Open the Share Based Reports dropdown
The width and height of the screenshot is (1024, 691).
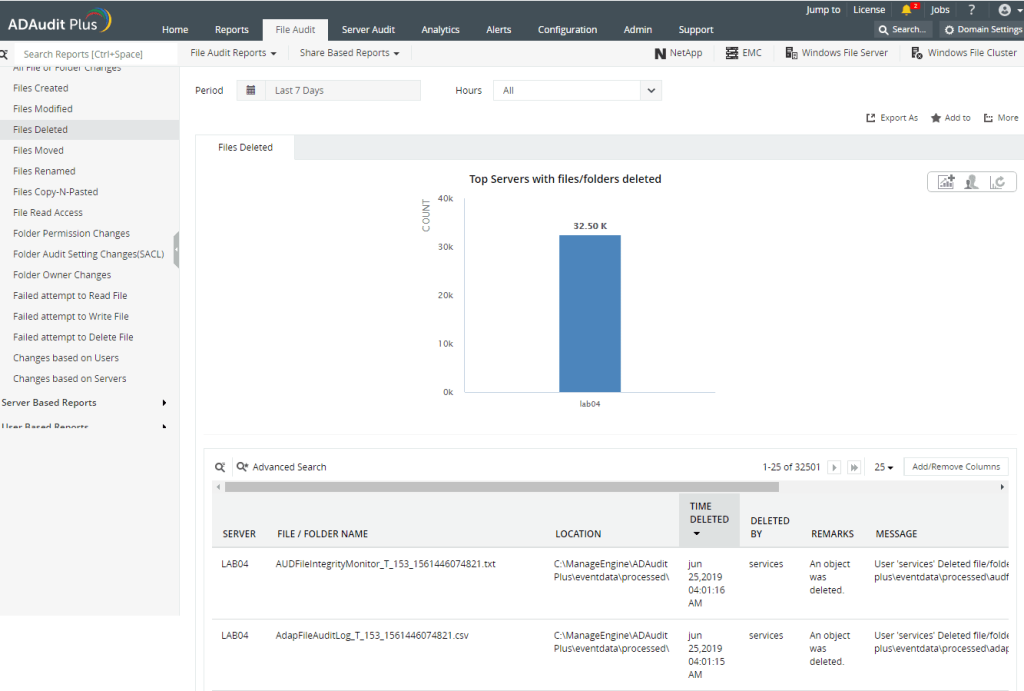[x=349, y=53]
